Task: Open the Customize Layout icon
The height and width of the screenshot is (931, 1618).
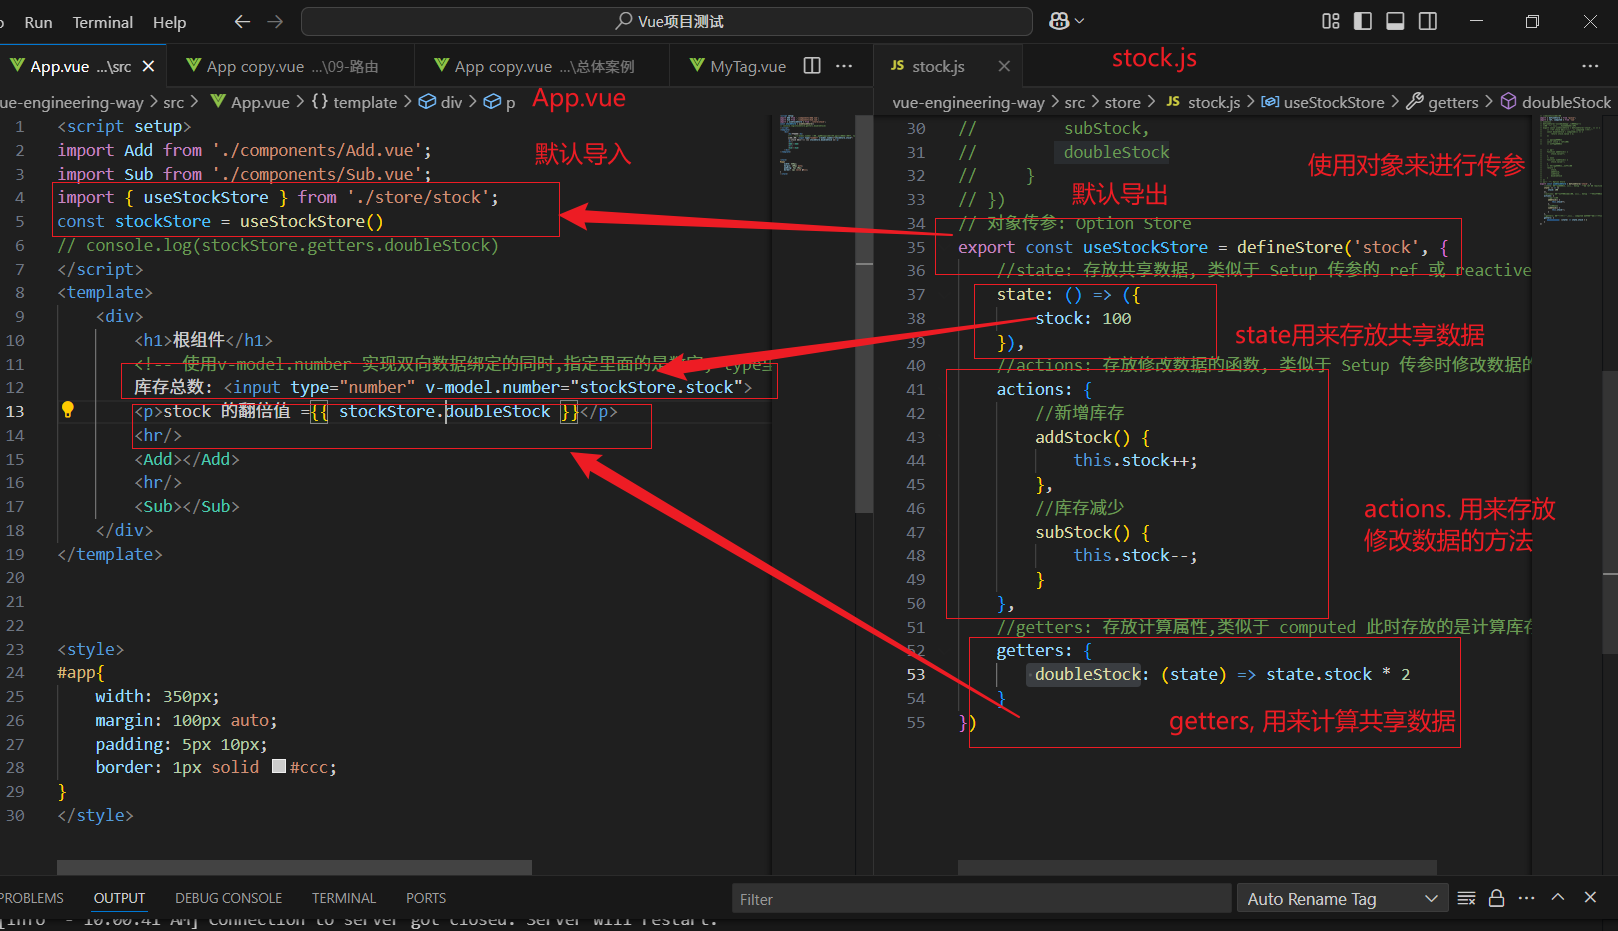Action: pos(1330,21)
